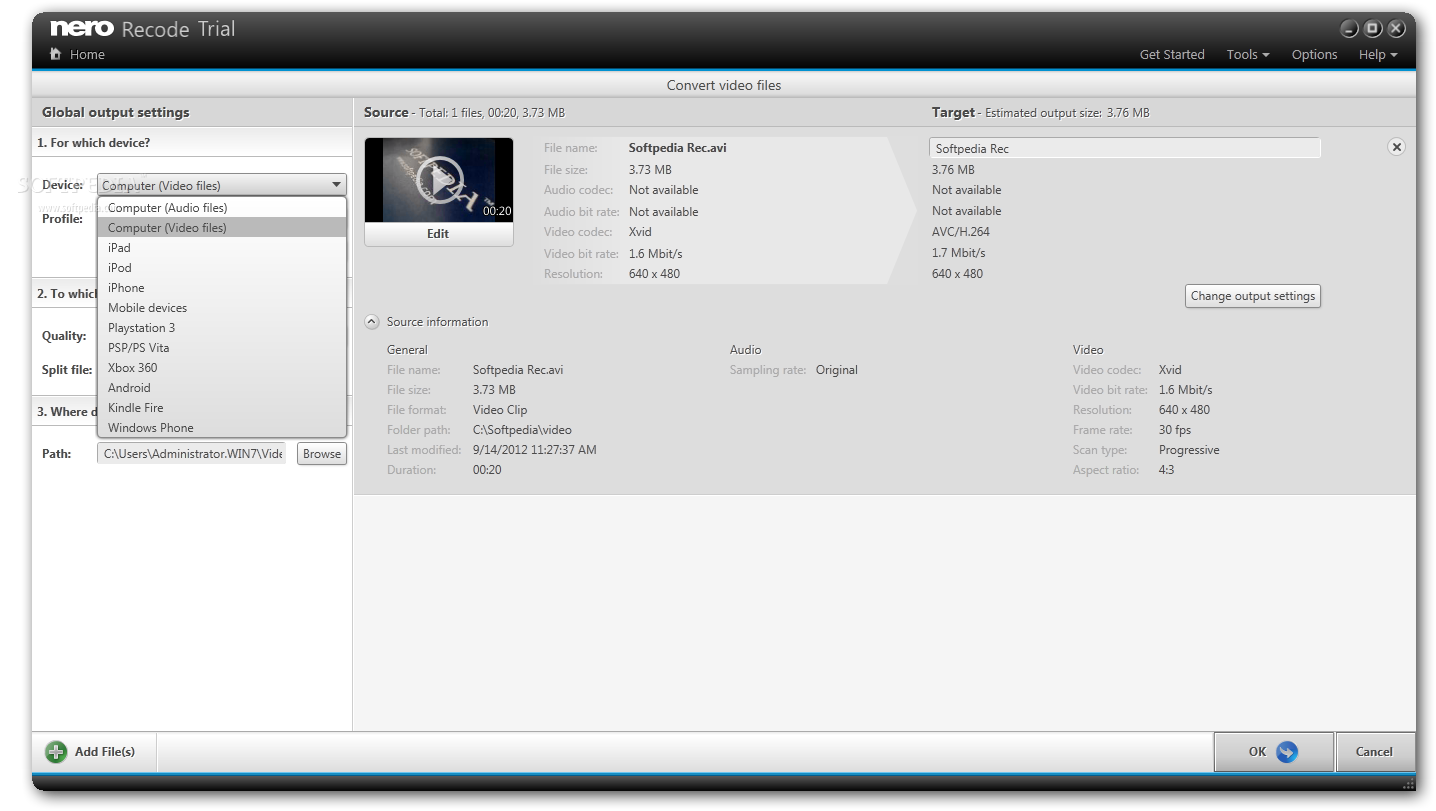Remove the Softpedia Rec file with the X icon
Screen dimensions: 1436x811
1396,147
